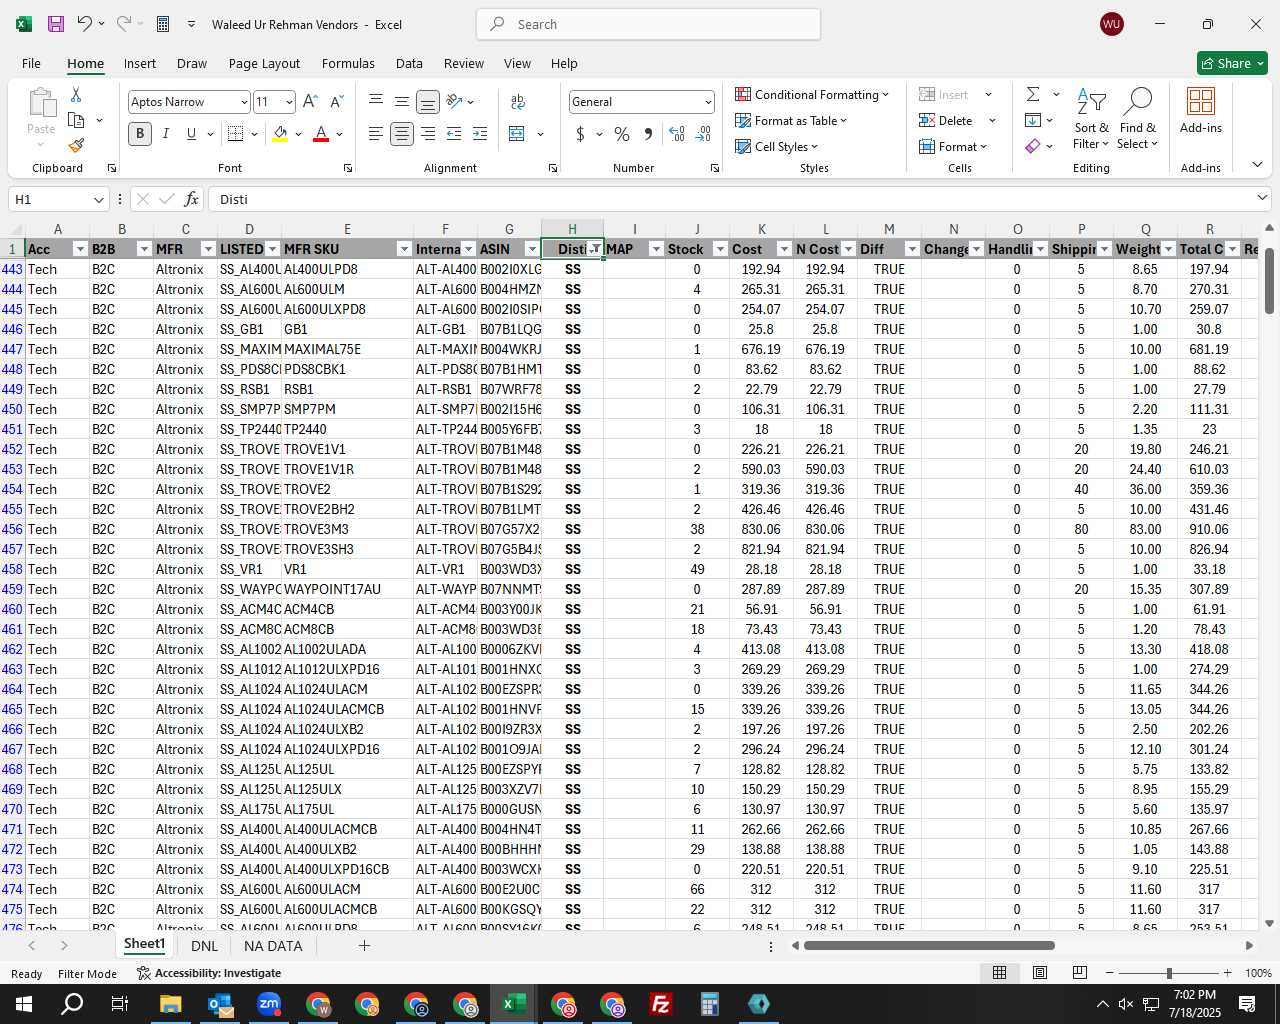Toggle Center alignment
This screenshot has height=1024, width=1280.
(402, 133)
